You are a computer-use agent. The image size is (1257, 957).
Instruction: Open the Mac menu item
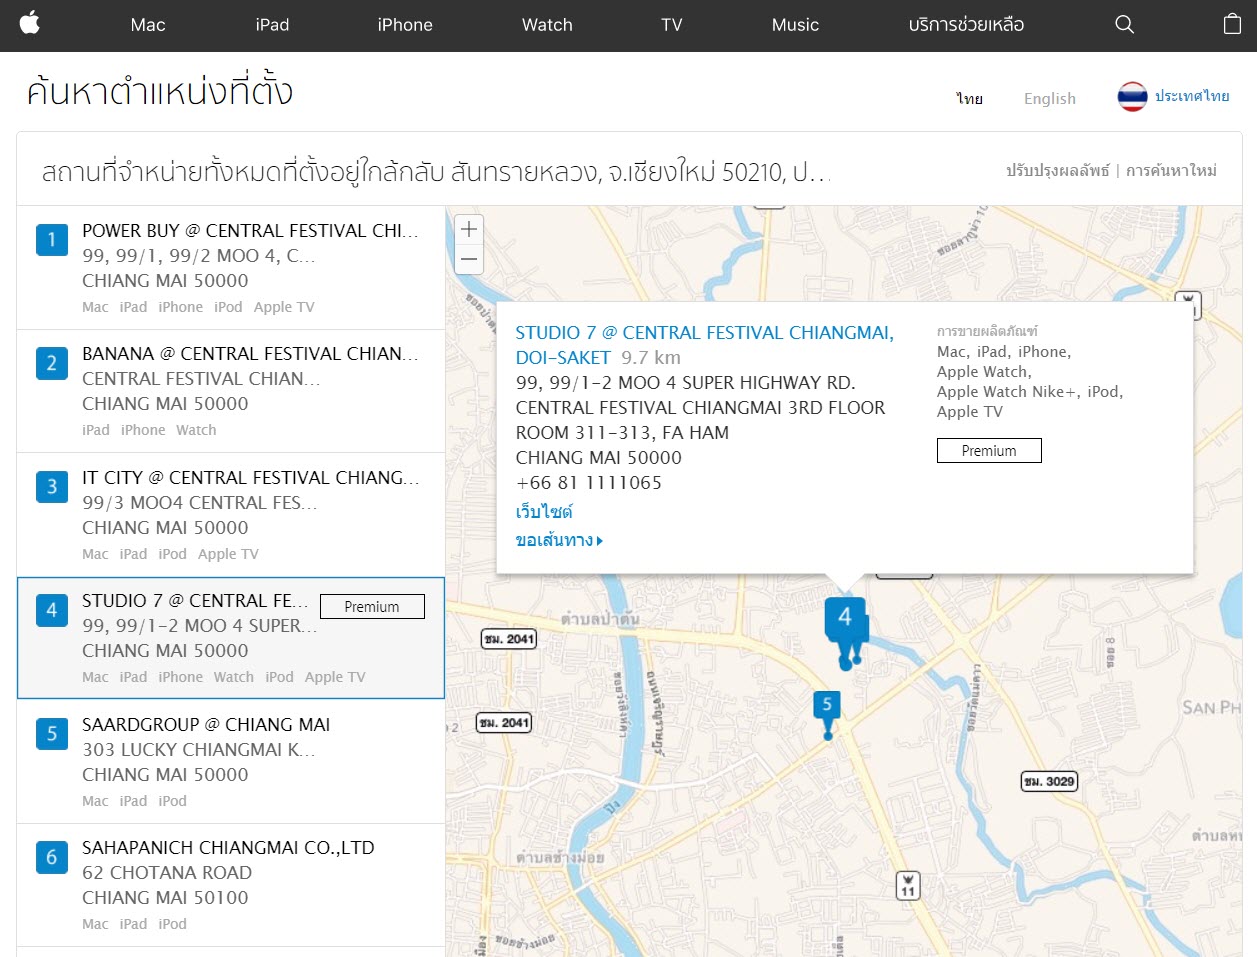pos(148,25)
